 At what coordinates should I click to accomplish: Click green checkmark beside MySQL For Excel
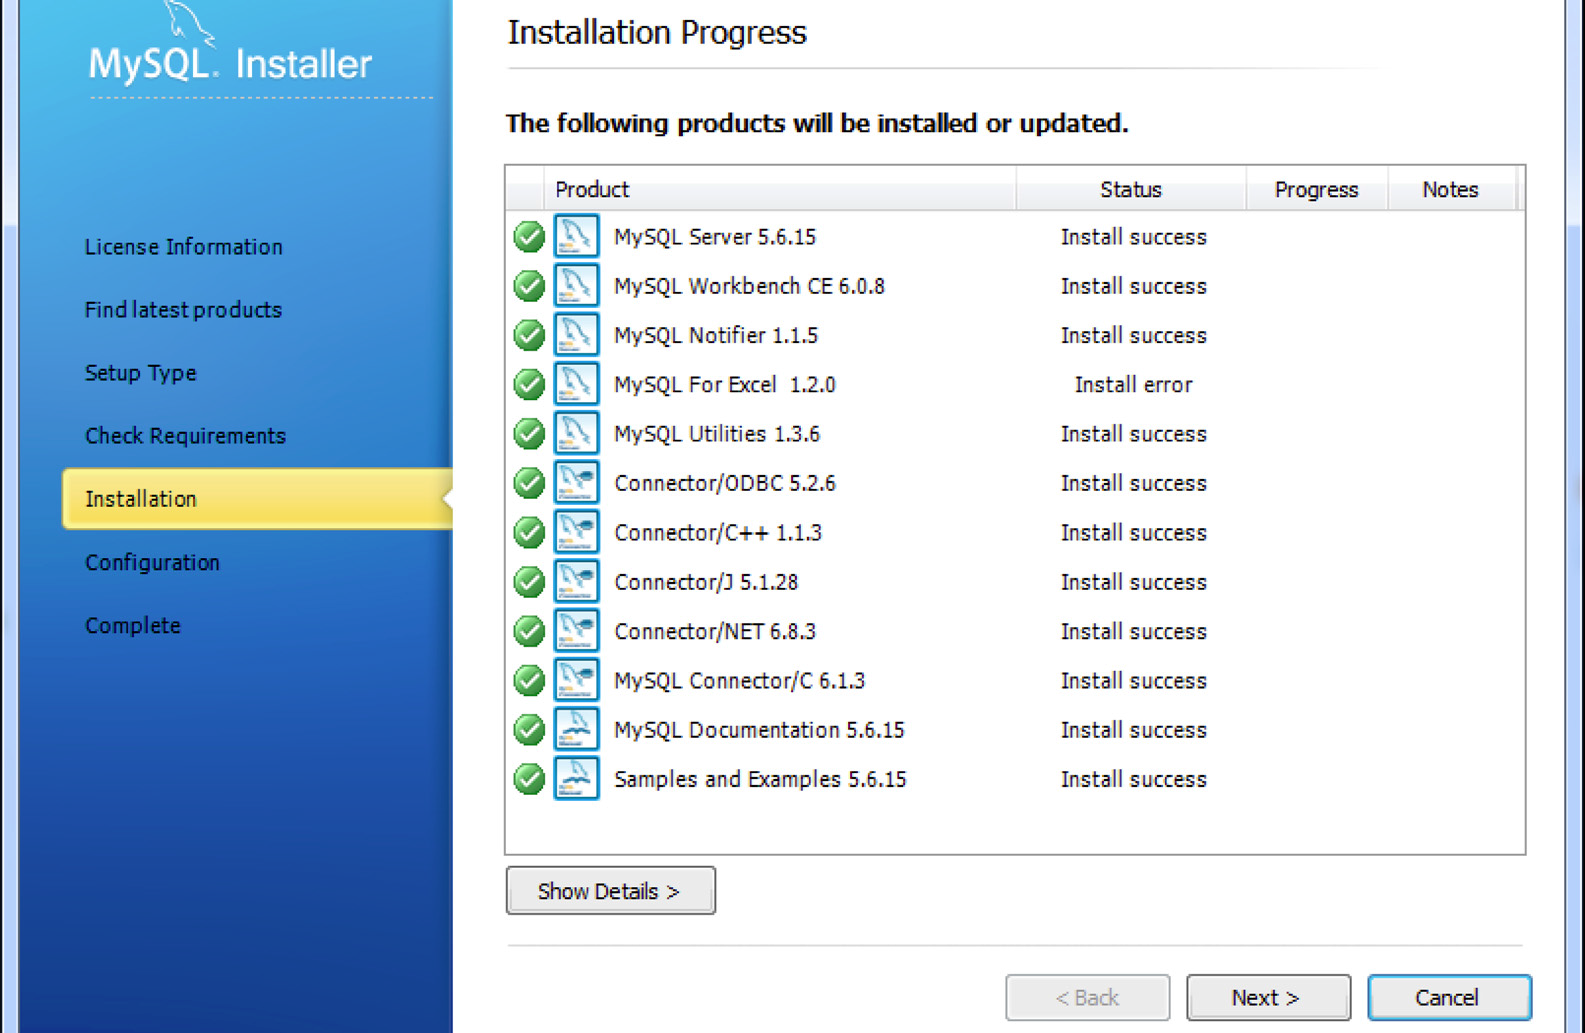[x=529, y=385]
